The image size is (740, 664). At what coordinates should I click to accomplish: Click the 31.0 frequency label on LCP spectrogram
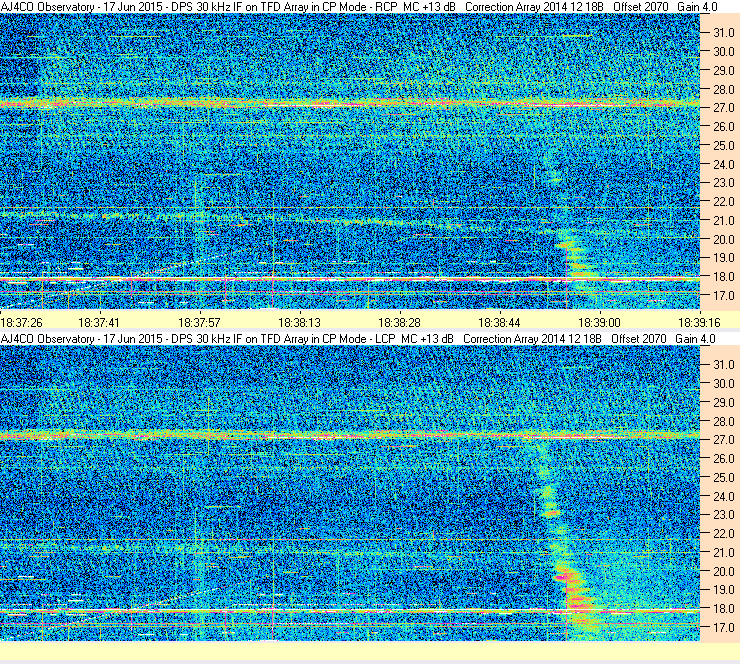(723, 365)
